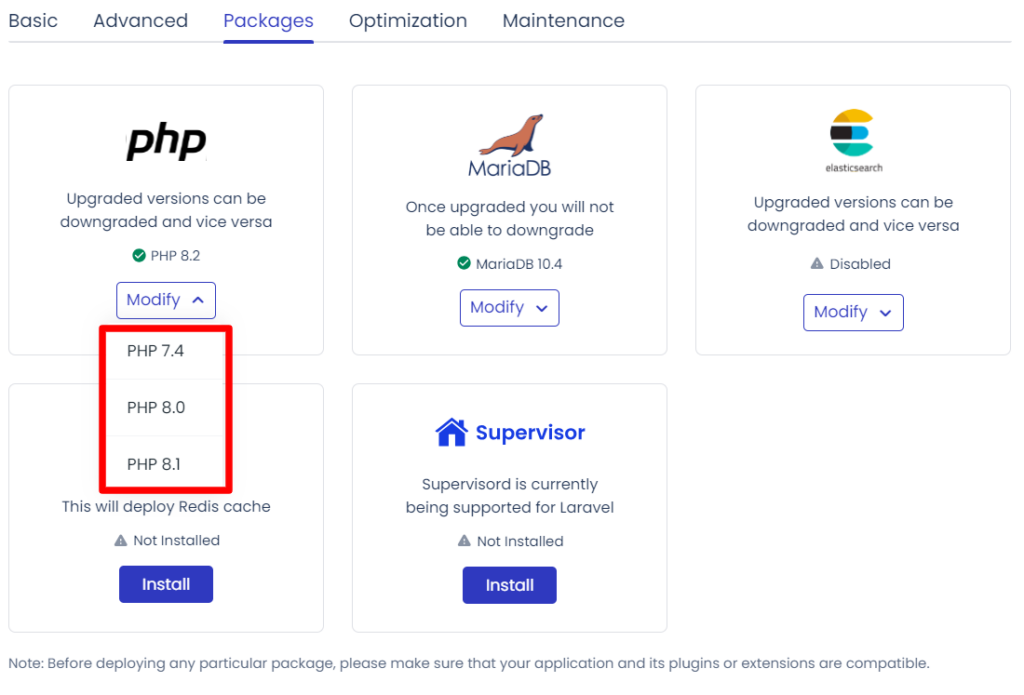The width and height of the screenshot is (1024, 695).
Task: Open the MariaDB Modify dropdown
Action: pyautogui.click(x=509, y=308)
